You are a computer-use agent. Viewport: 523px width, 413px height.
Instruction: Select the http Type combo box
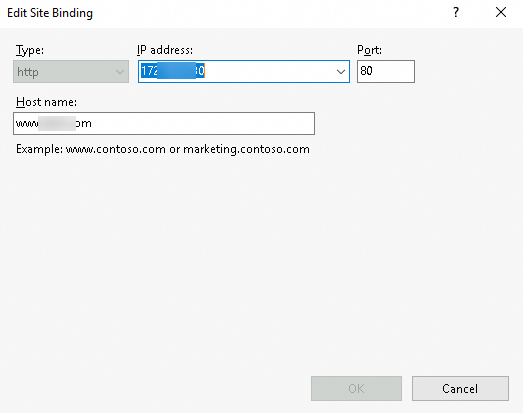(x=71, y=71)
